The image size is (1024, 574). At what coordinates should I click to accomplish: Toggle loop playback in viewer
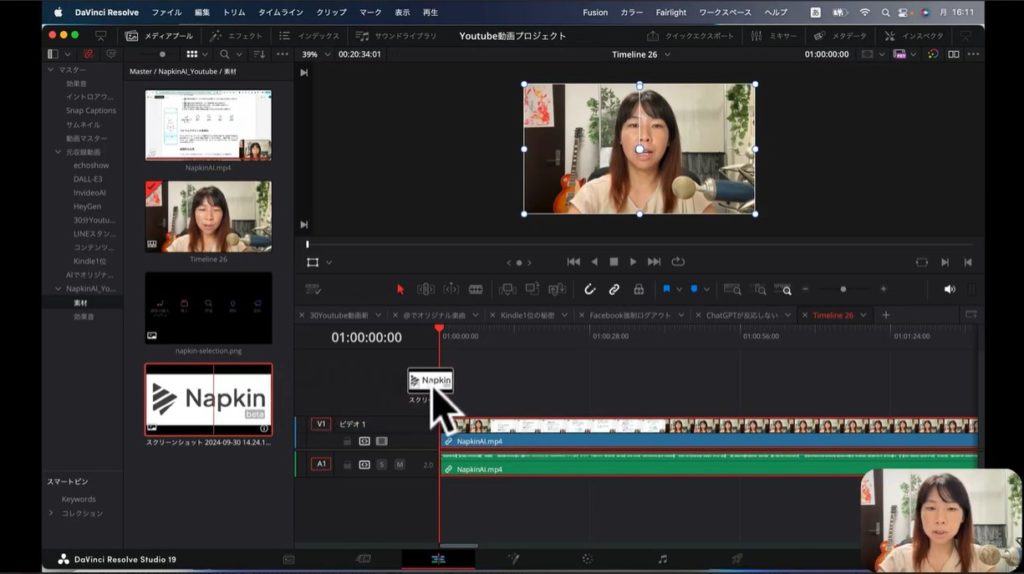pos(679,262)
